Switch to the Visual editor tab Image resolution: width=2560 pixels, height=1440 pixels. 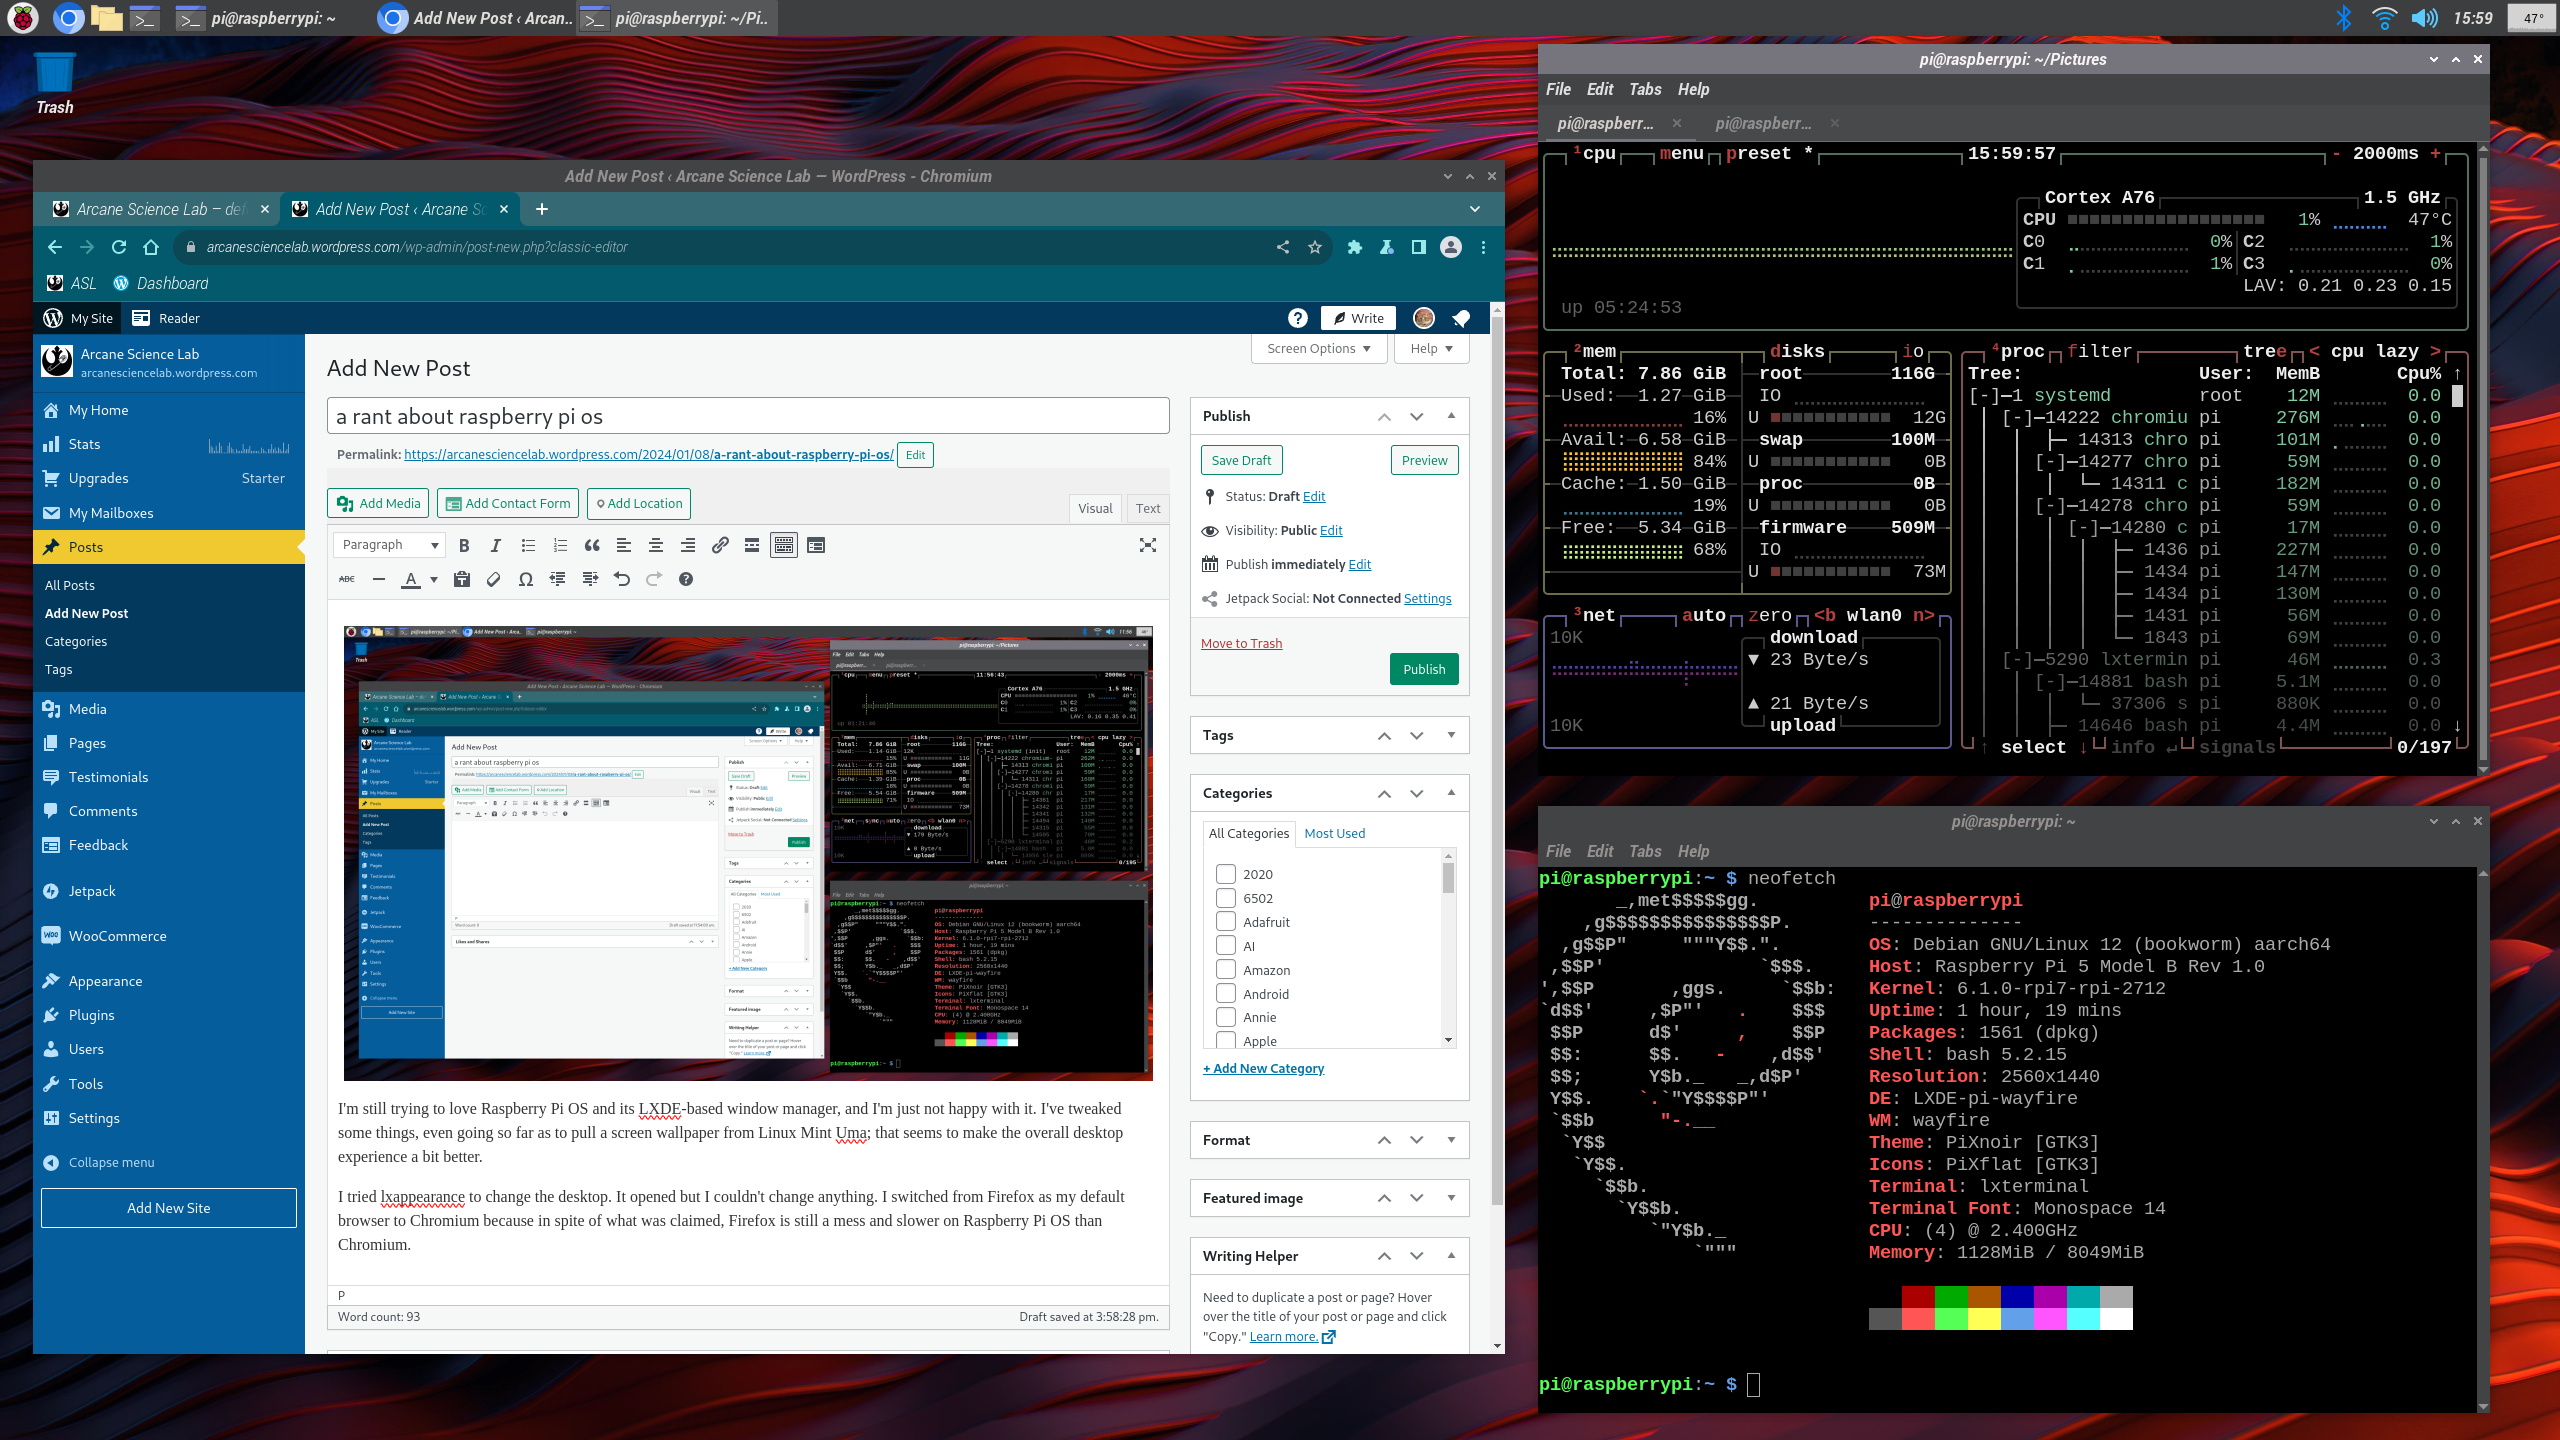[x=1095, y=508]
